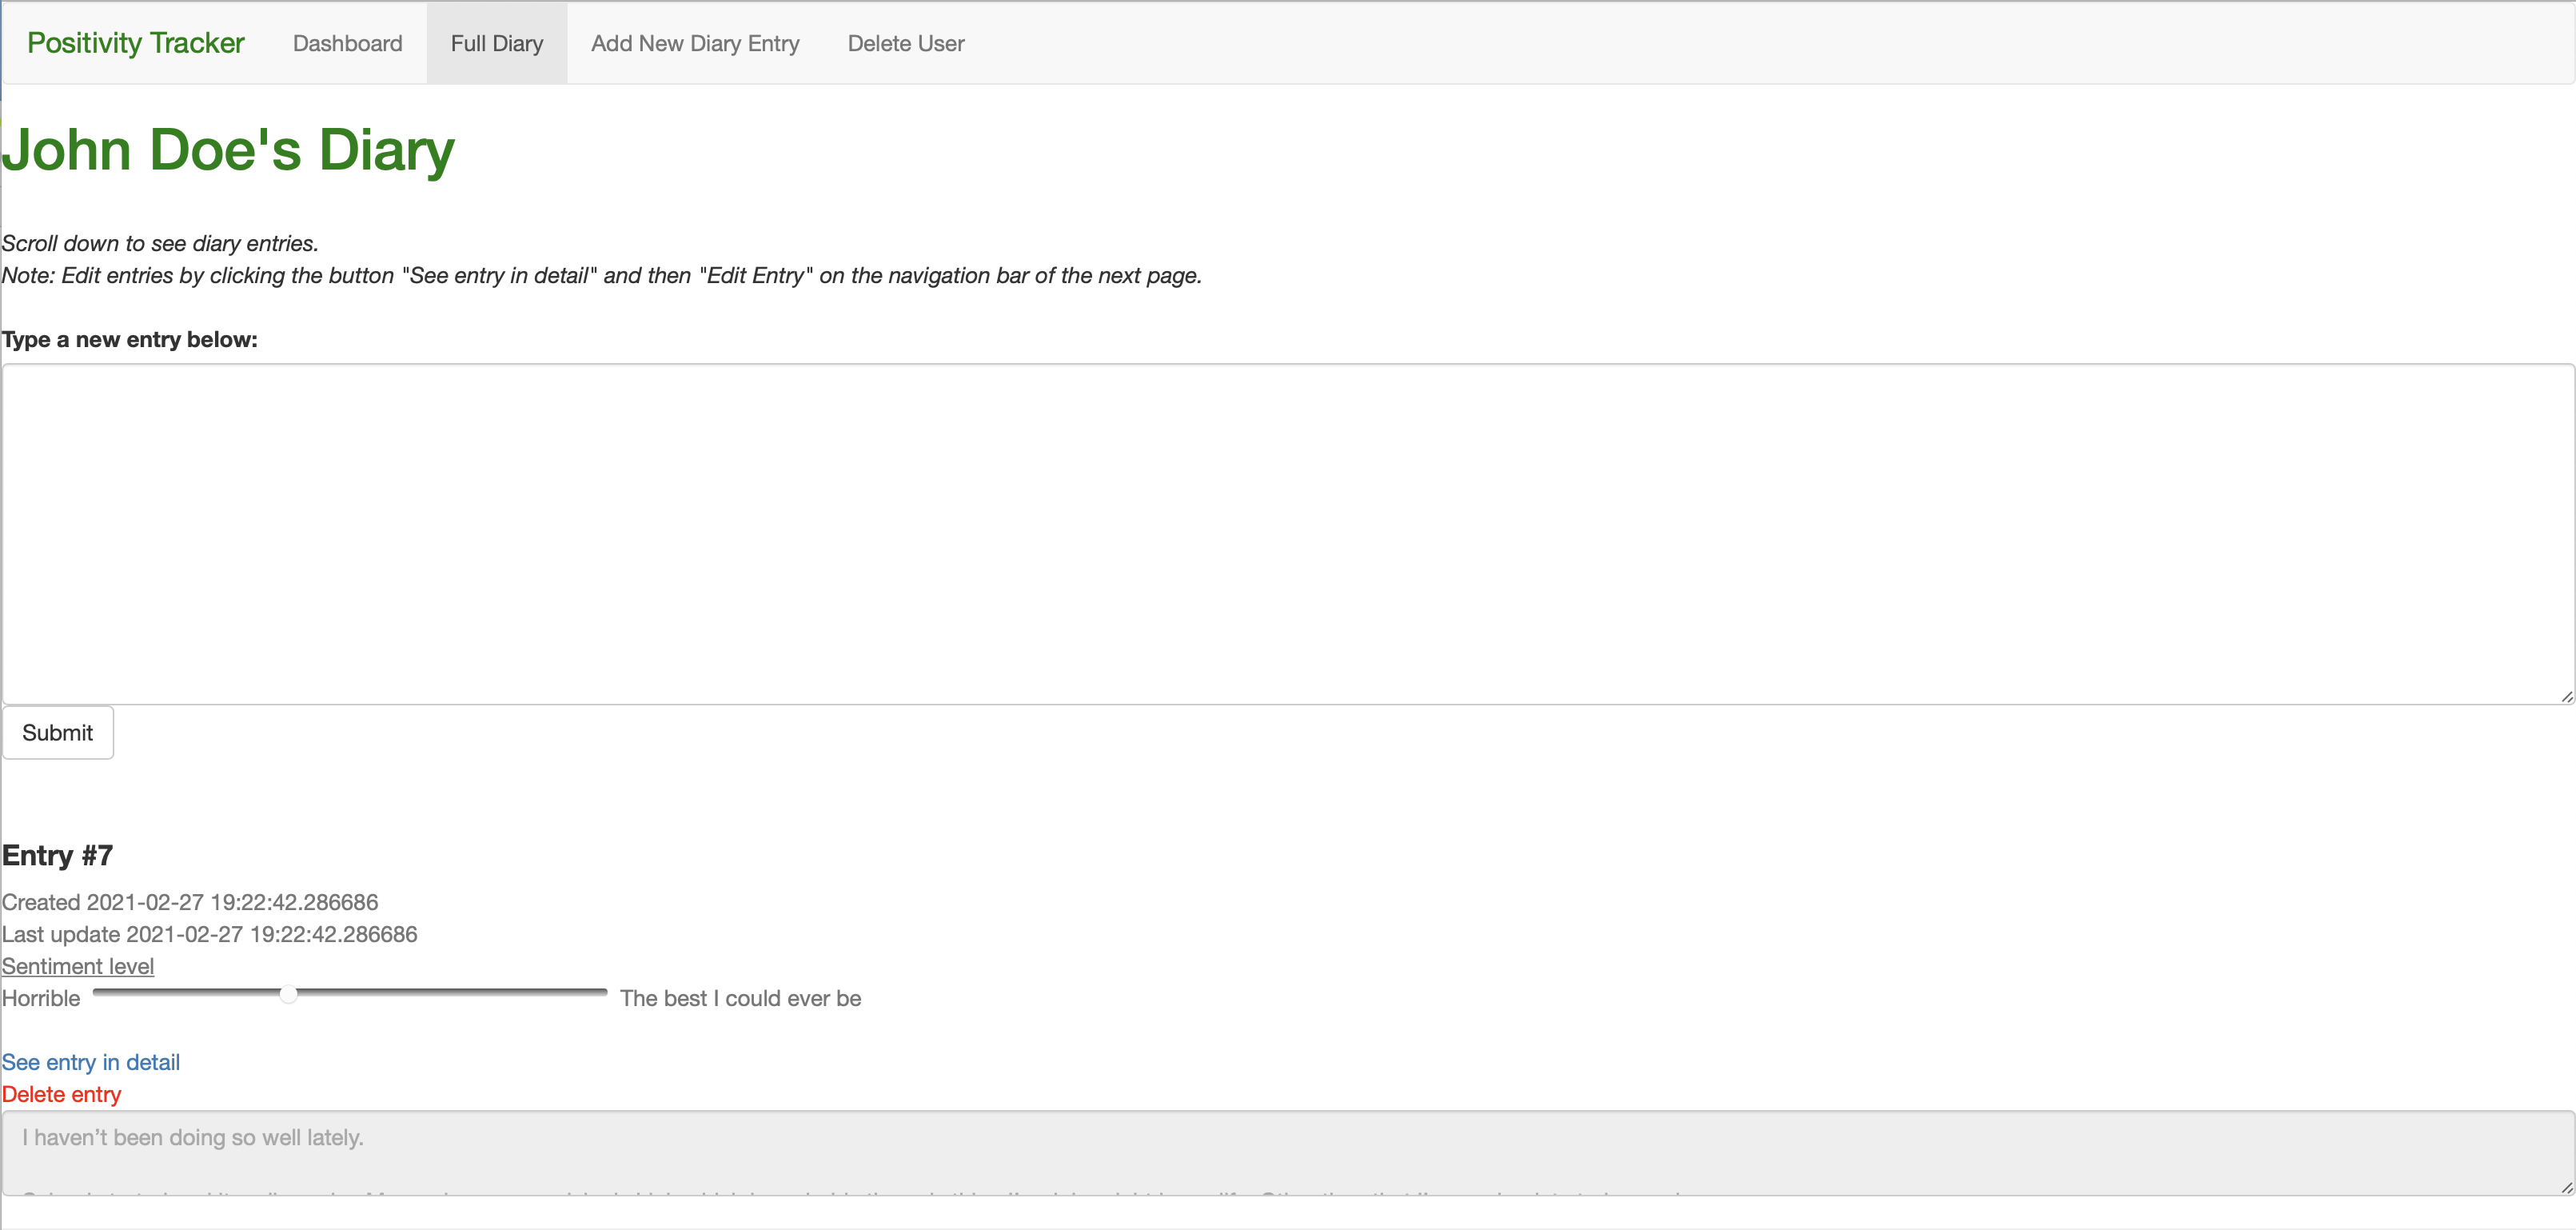Click the John Doe's Diary heading
This screenshot has height=1230, width=2576.
[228, 149]
